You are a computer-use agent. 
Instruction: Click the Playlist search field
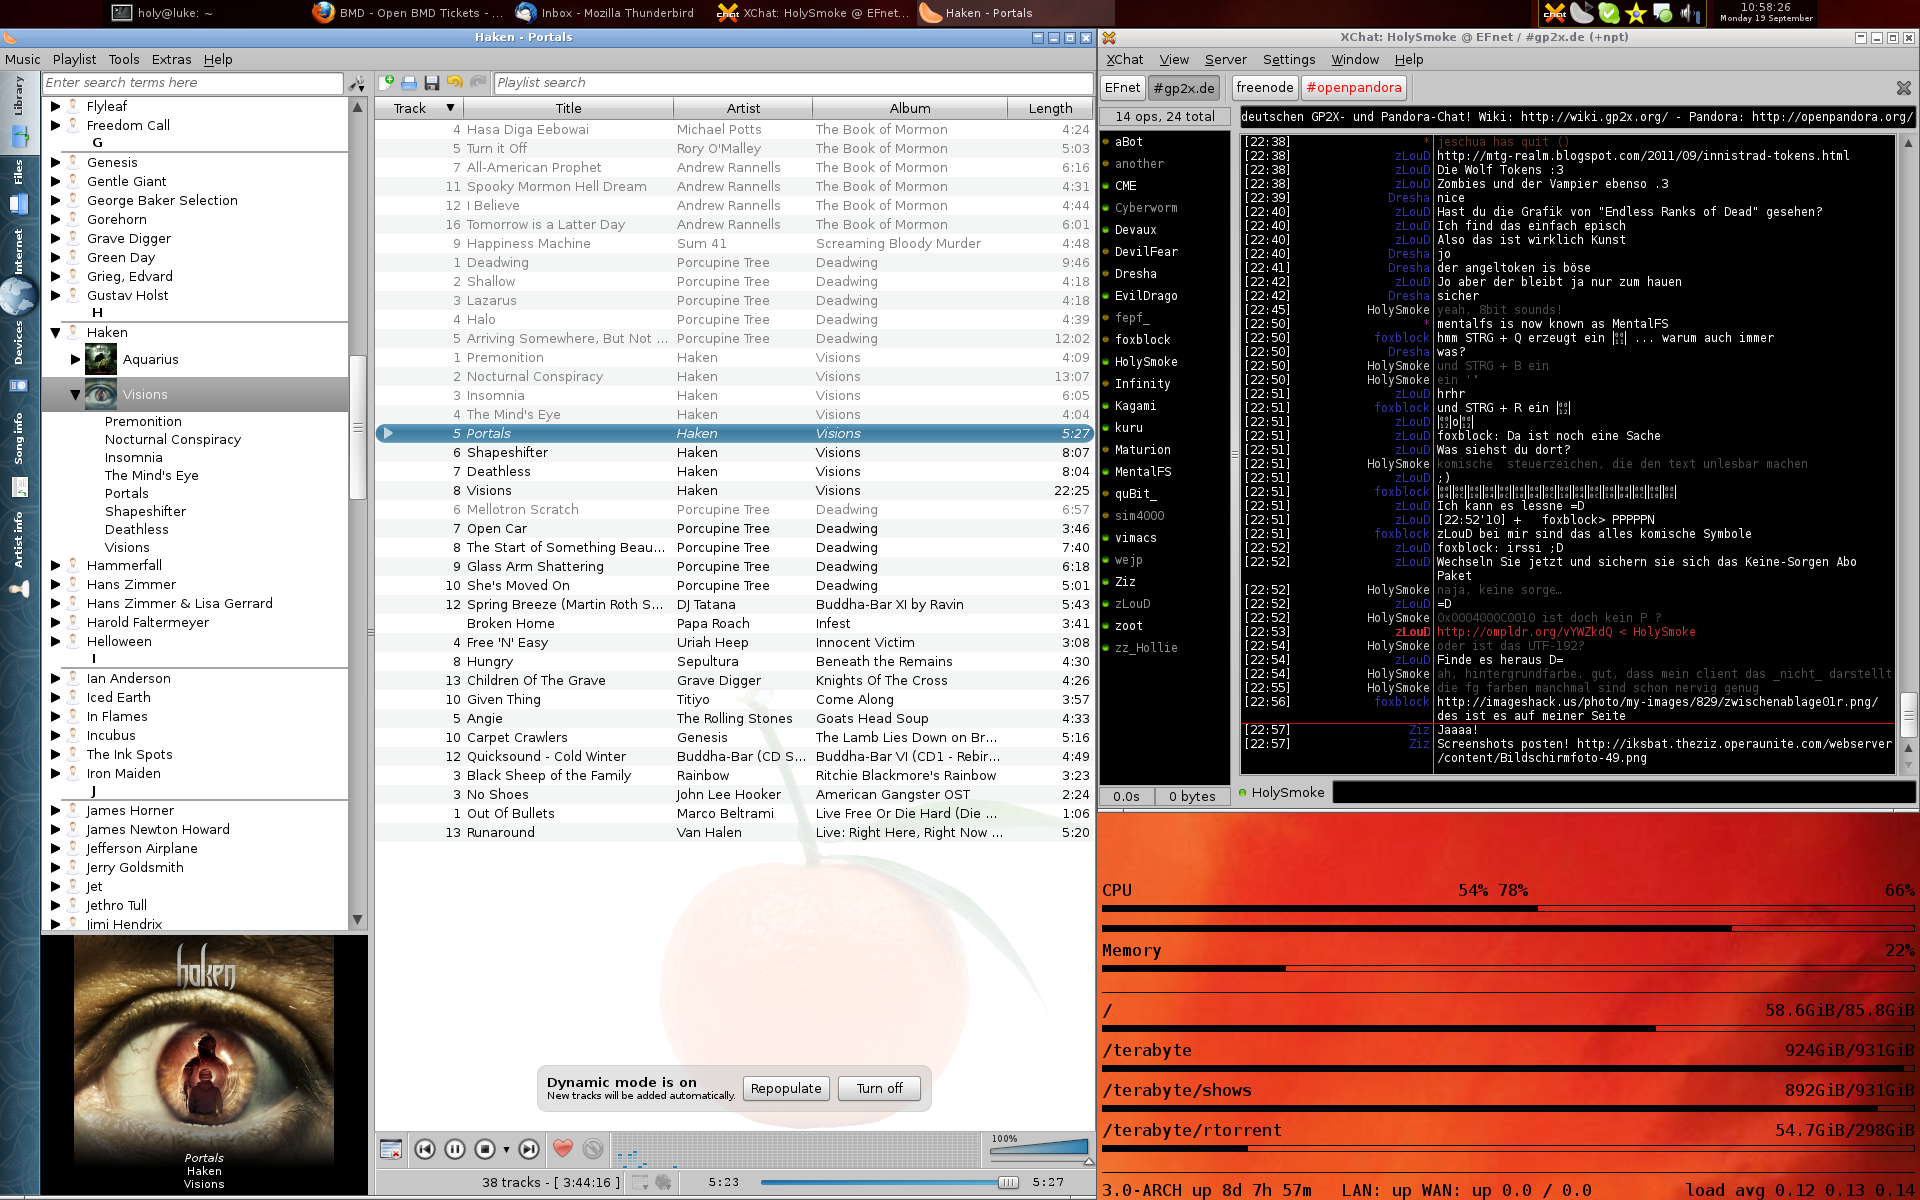tap(792, 83)
